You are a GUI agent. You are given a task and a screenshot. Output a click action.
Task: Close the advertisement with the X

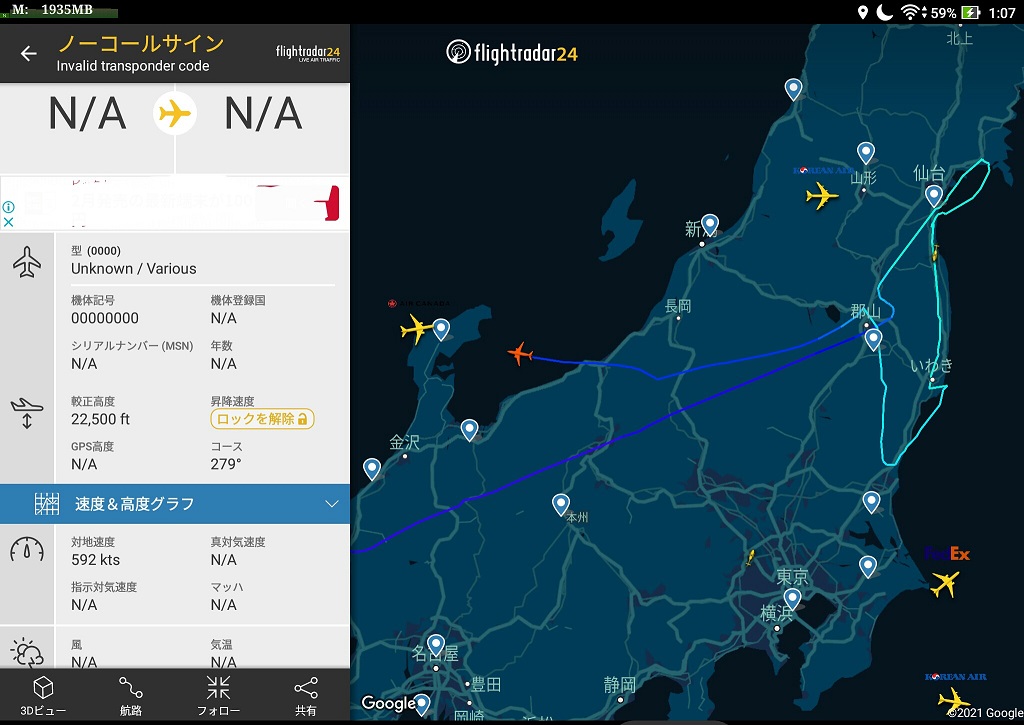(x=8, y=222)
